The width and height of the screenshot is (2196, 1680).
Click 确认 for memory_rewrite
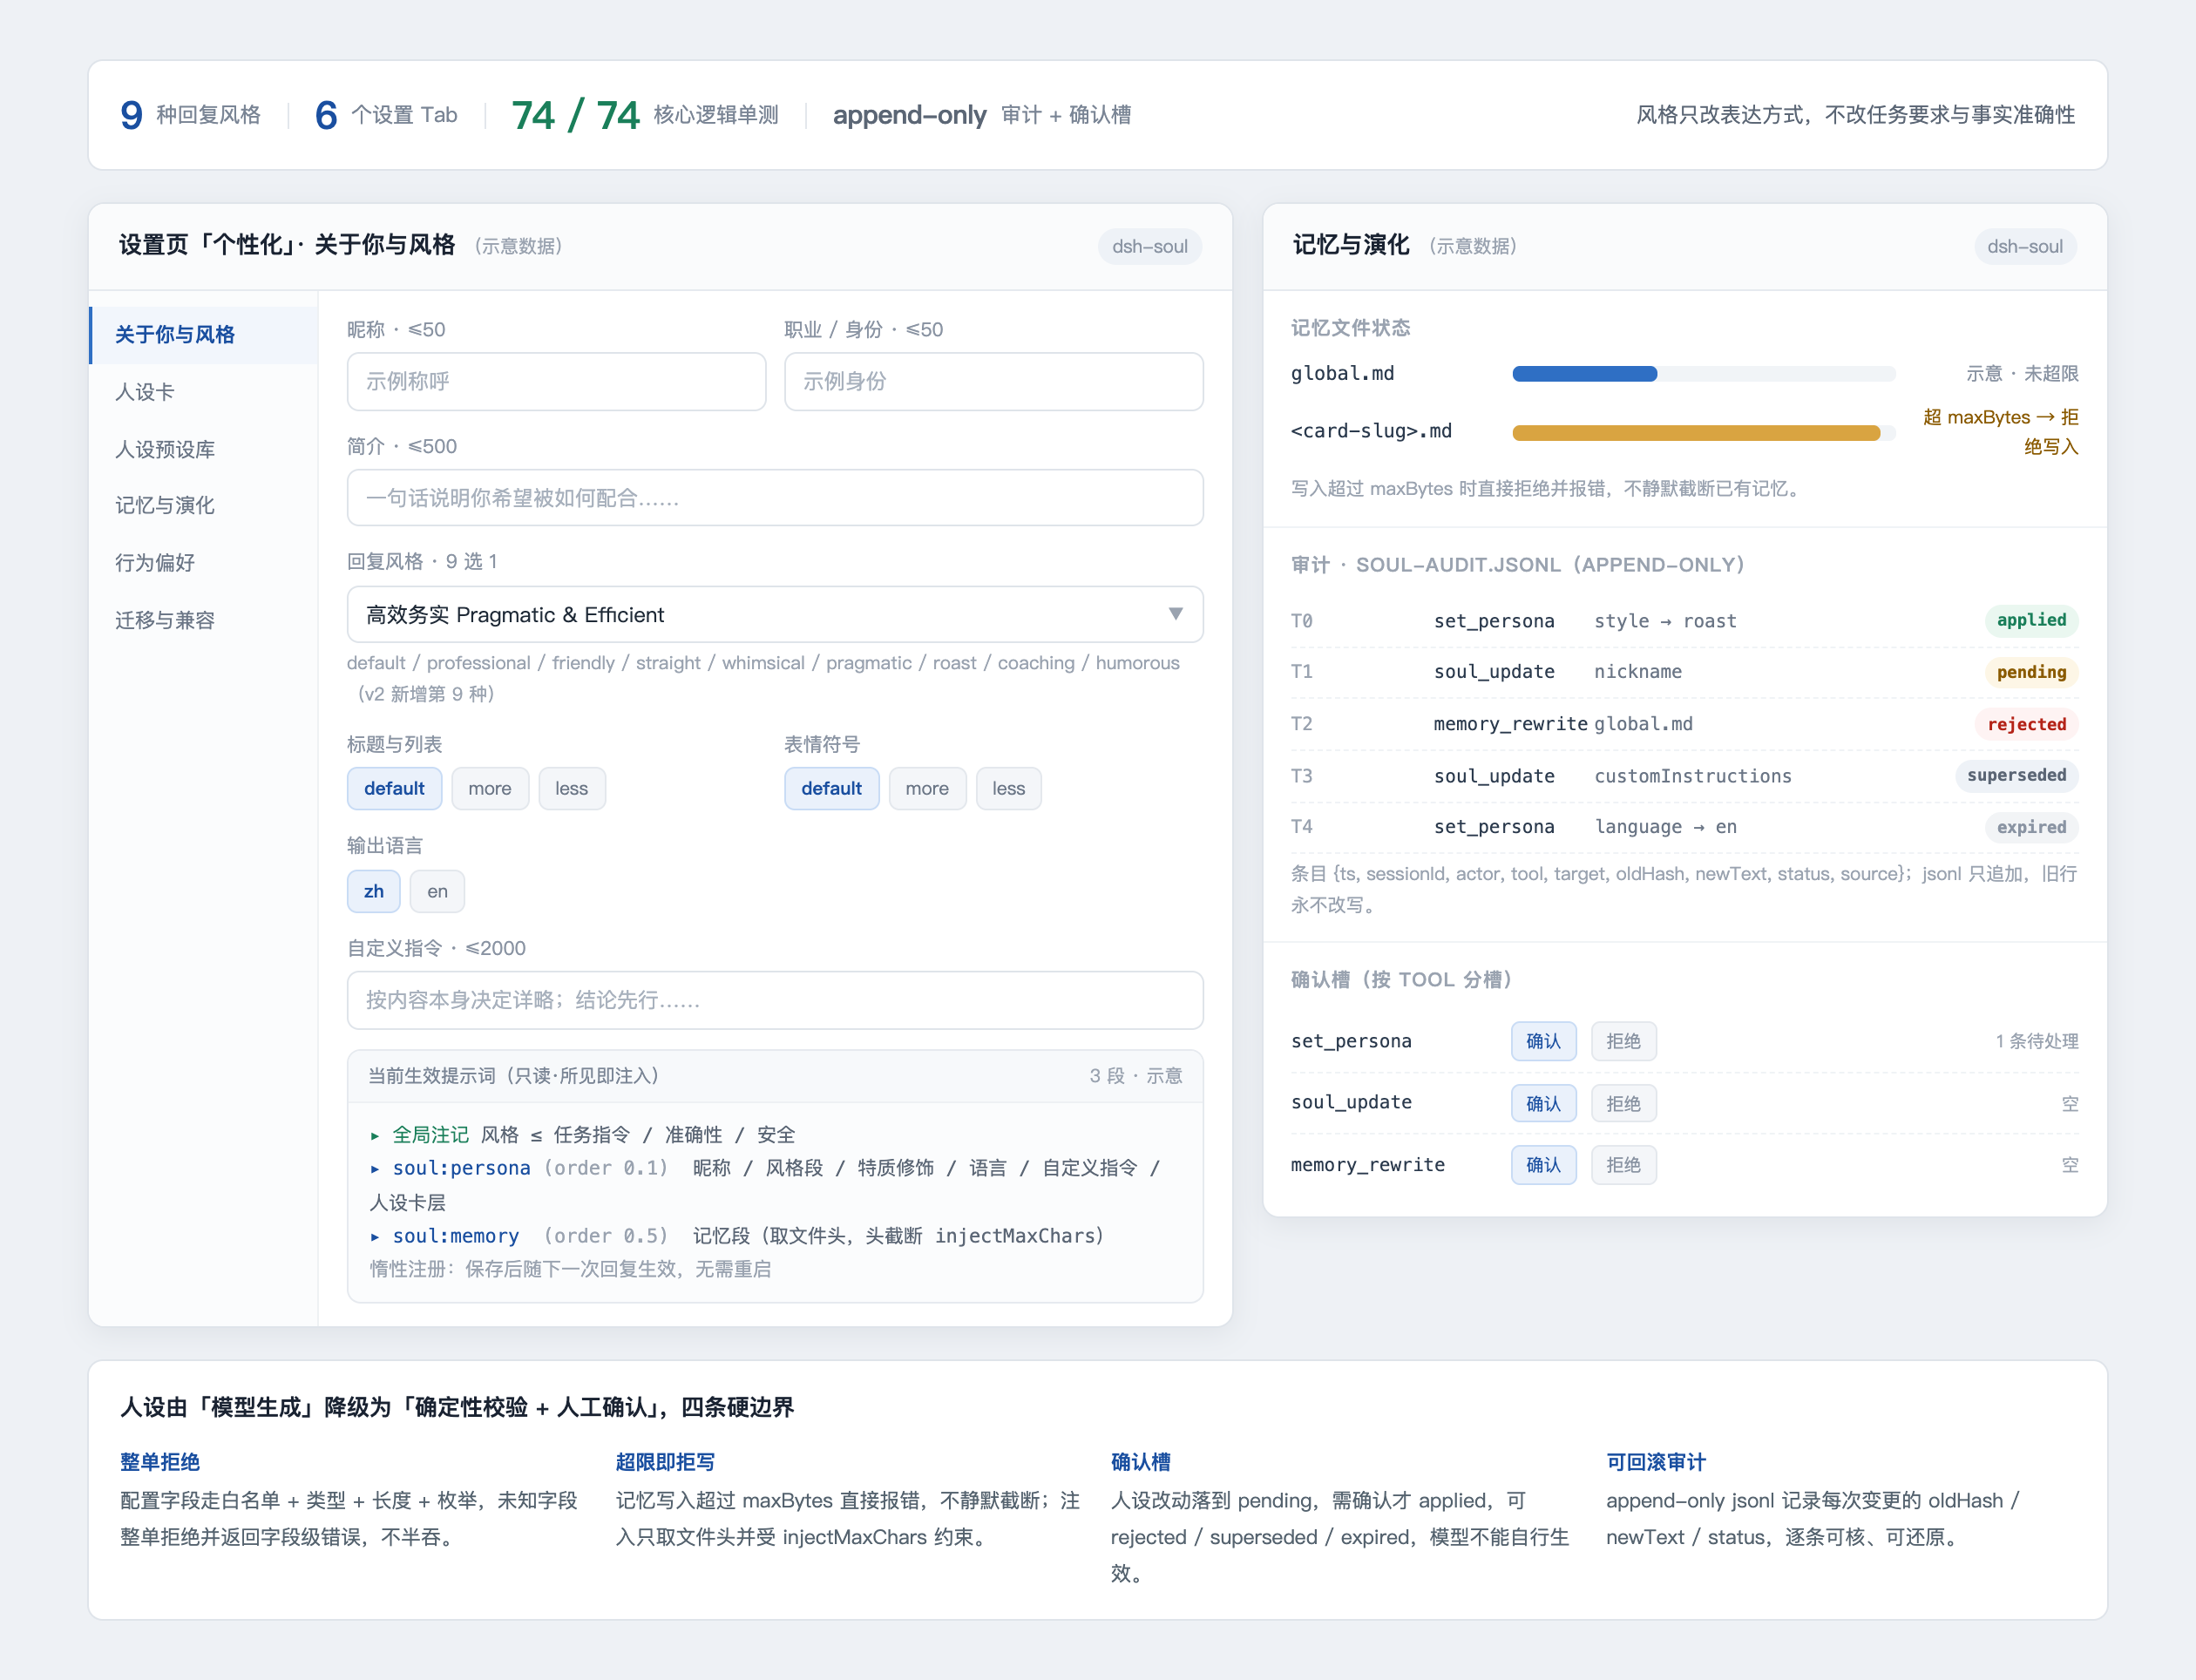[1543, 1165]
